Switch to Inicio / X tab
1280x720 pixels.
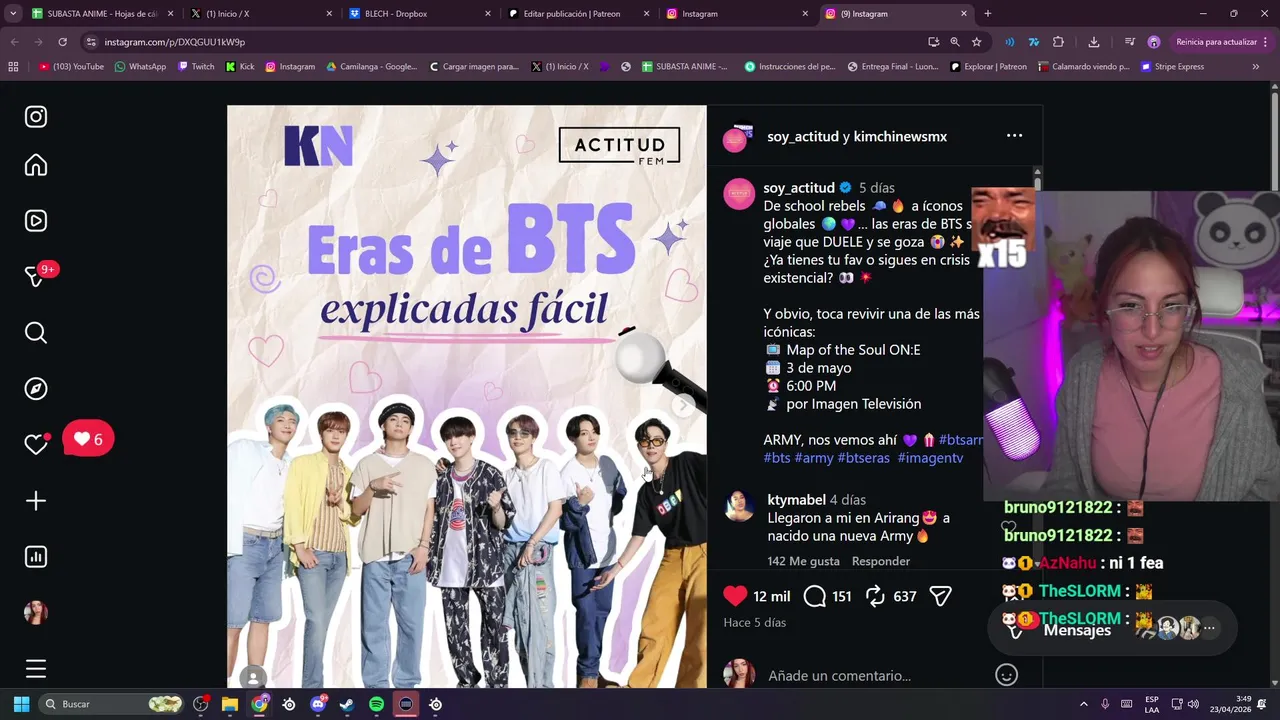260,14
